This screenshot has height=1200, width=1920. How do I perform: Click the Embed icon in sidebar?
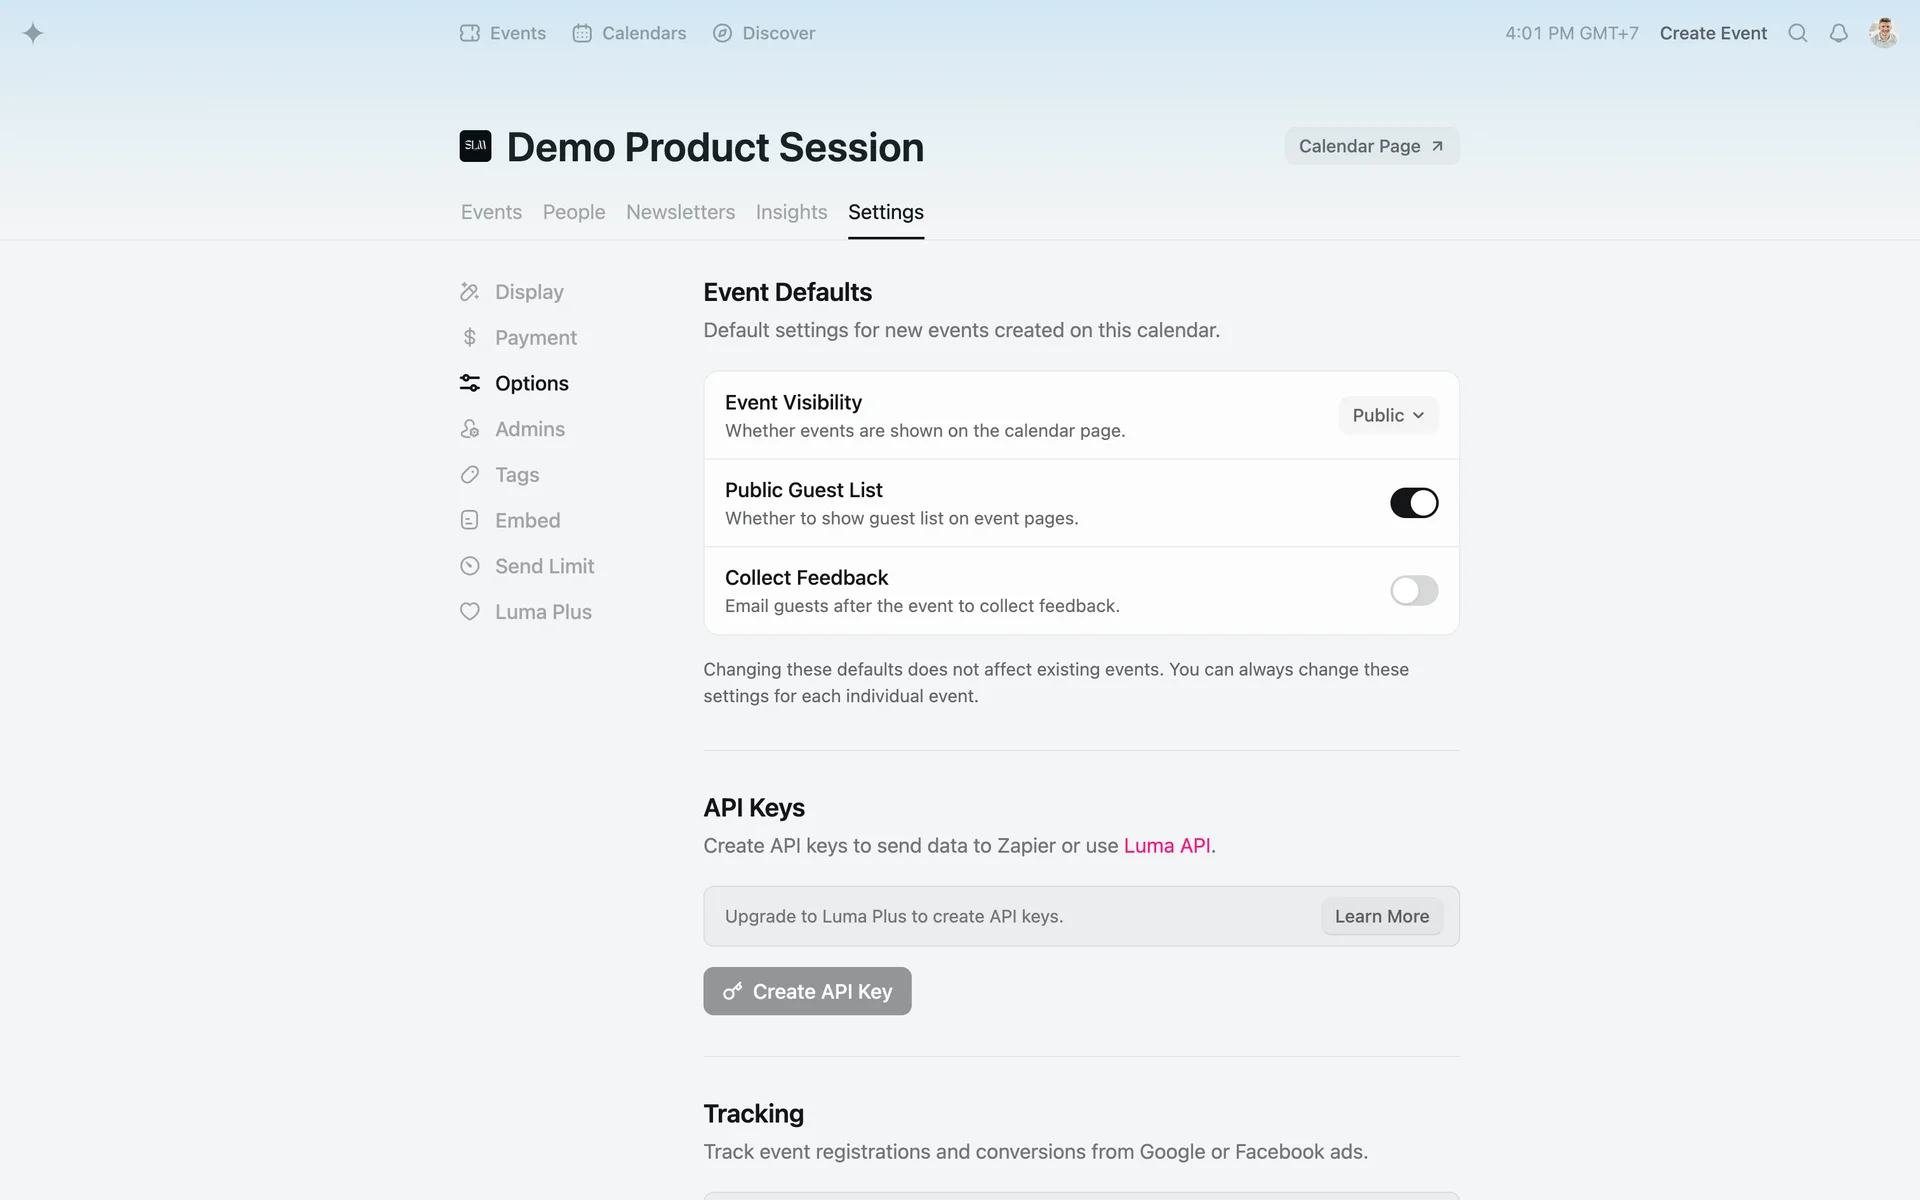click(x=469, y=520)
